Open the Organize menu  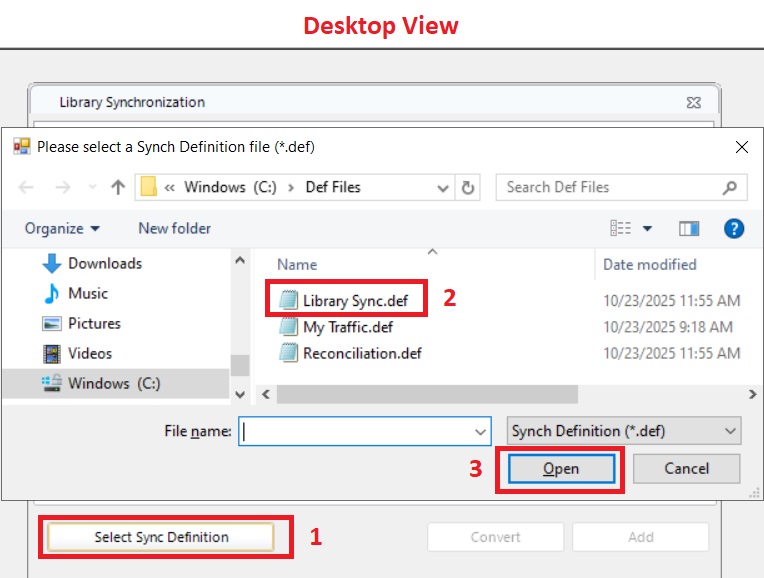click(62, 229)
